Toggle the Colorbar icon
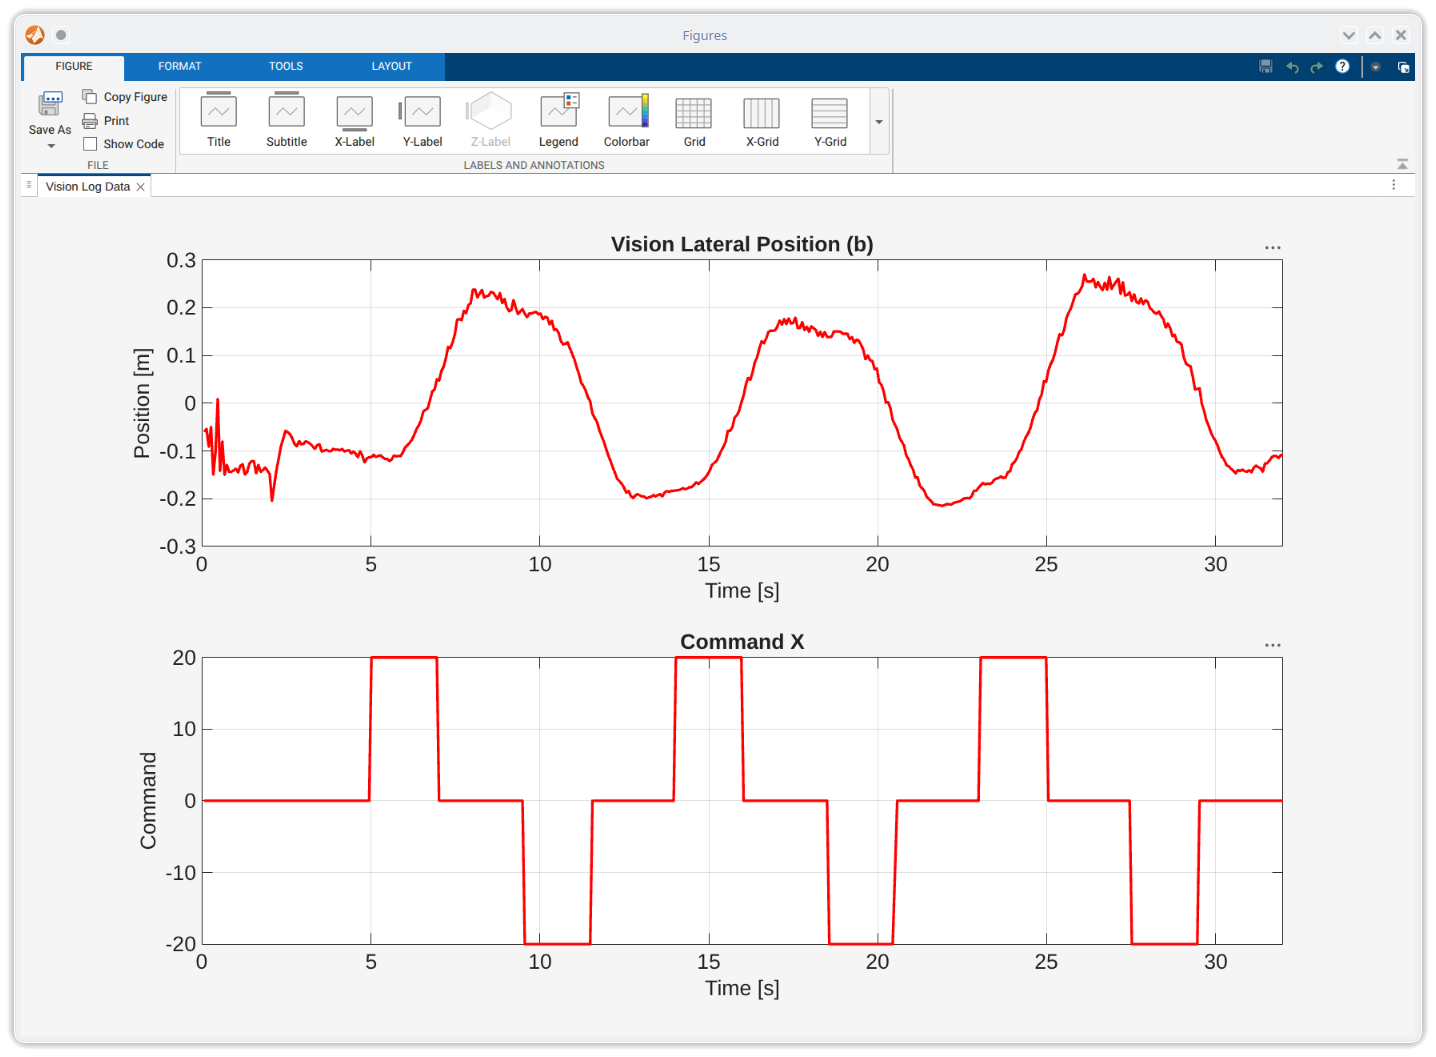This screenshot has width=1436, height=1057. 628,110
